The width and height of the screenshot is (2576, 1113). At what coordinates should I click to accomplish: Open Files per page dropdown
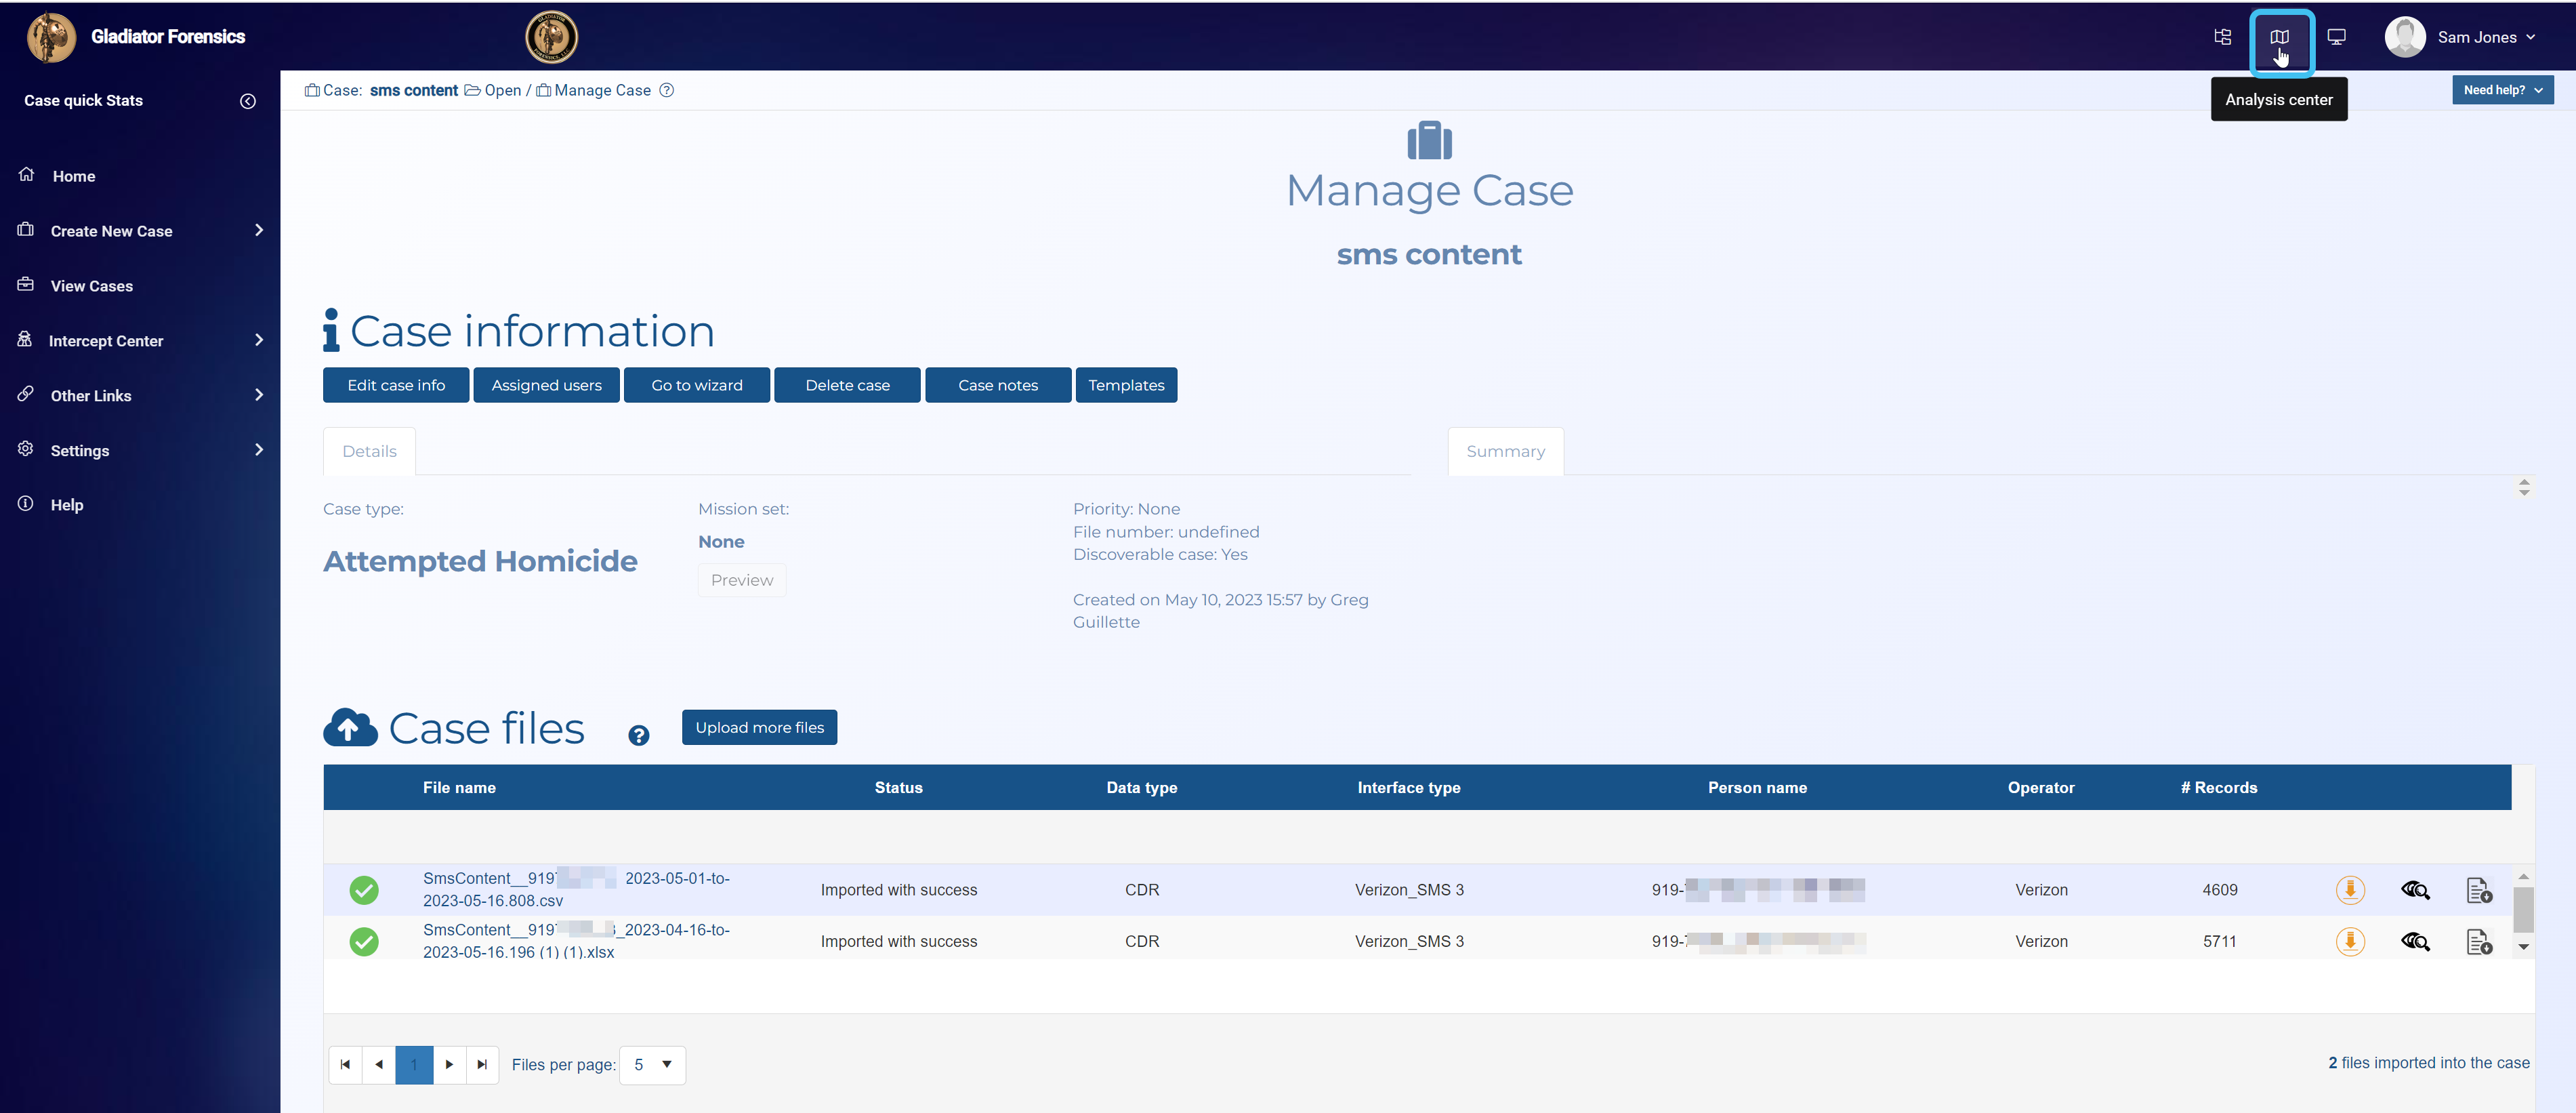(x=652, y=1064)
